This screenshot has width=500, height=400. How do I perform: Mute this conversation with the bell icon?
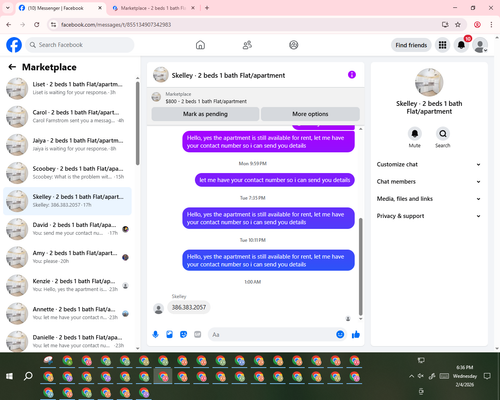[415, 134]
